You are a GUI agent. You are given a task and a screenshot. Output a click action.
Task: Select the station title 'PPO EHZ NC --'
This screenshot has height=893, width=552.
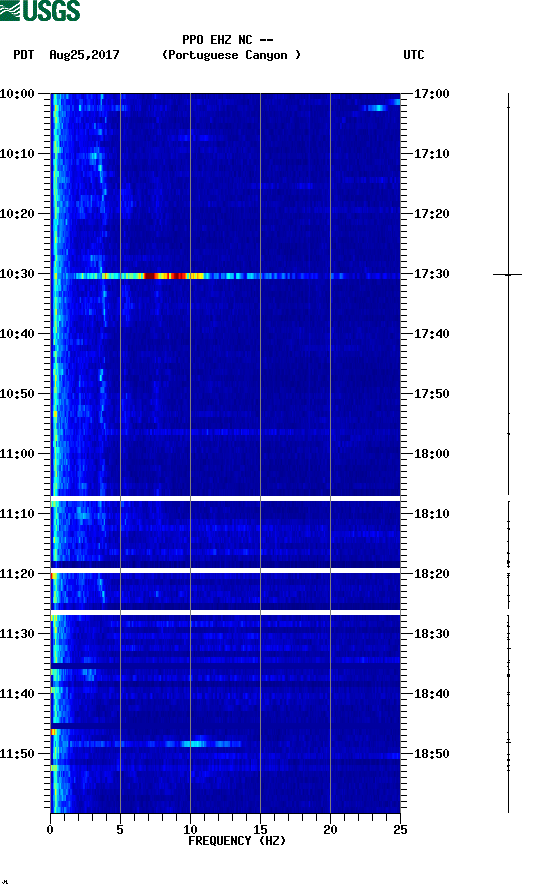click(x=227, y=40)
